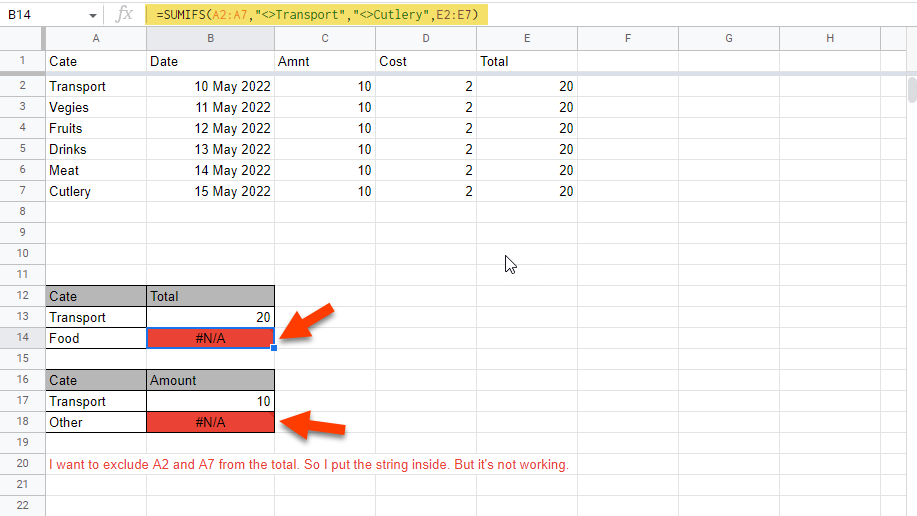Select the 'Other' cell
This screenshot has width=917, height=516.
pyautogui.click(x=96, y=422)
